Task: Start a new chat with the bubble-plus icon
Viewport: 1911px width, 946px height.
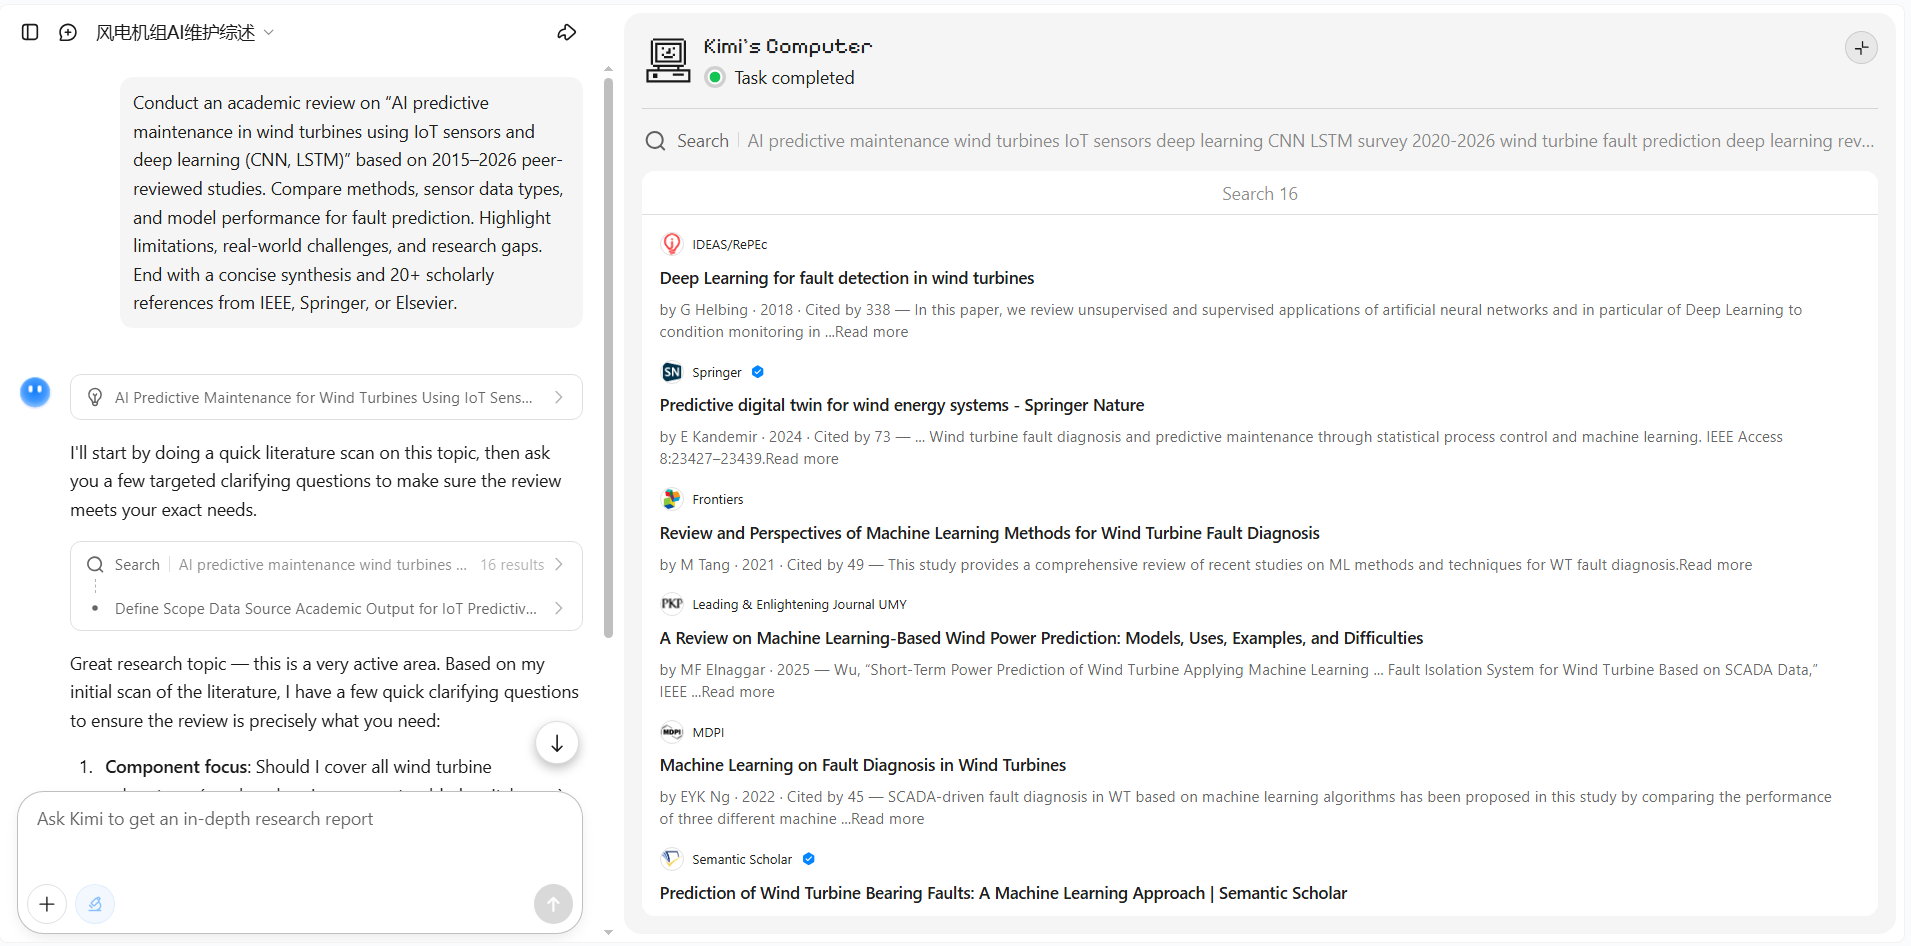Action: click(68, 32)
